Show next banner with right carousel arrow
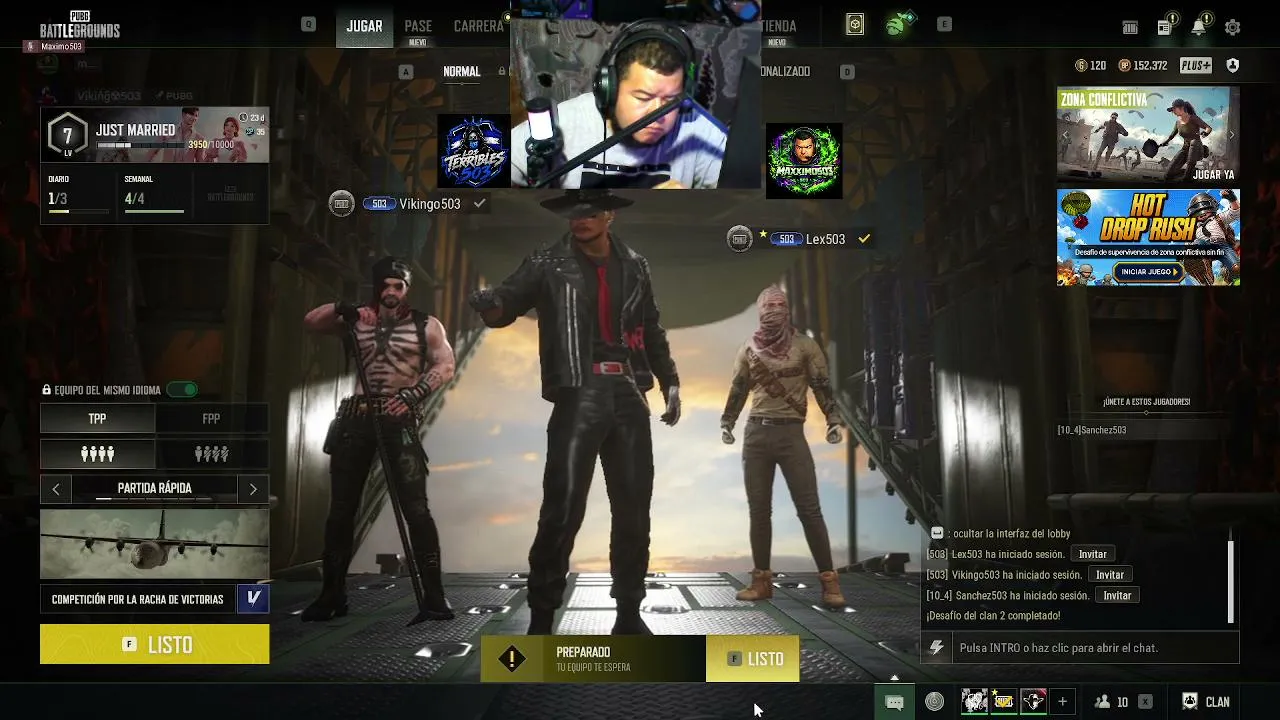1280x720 pixels. [1231, 134]
